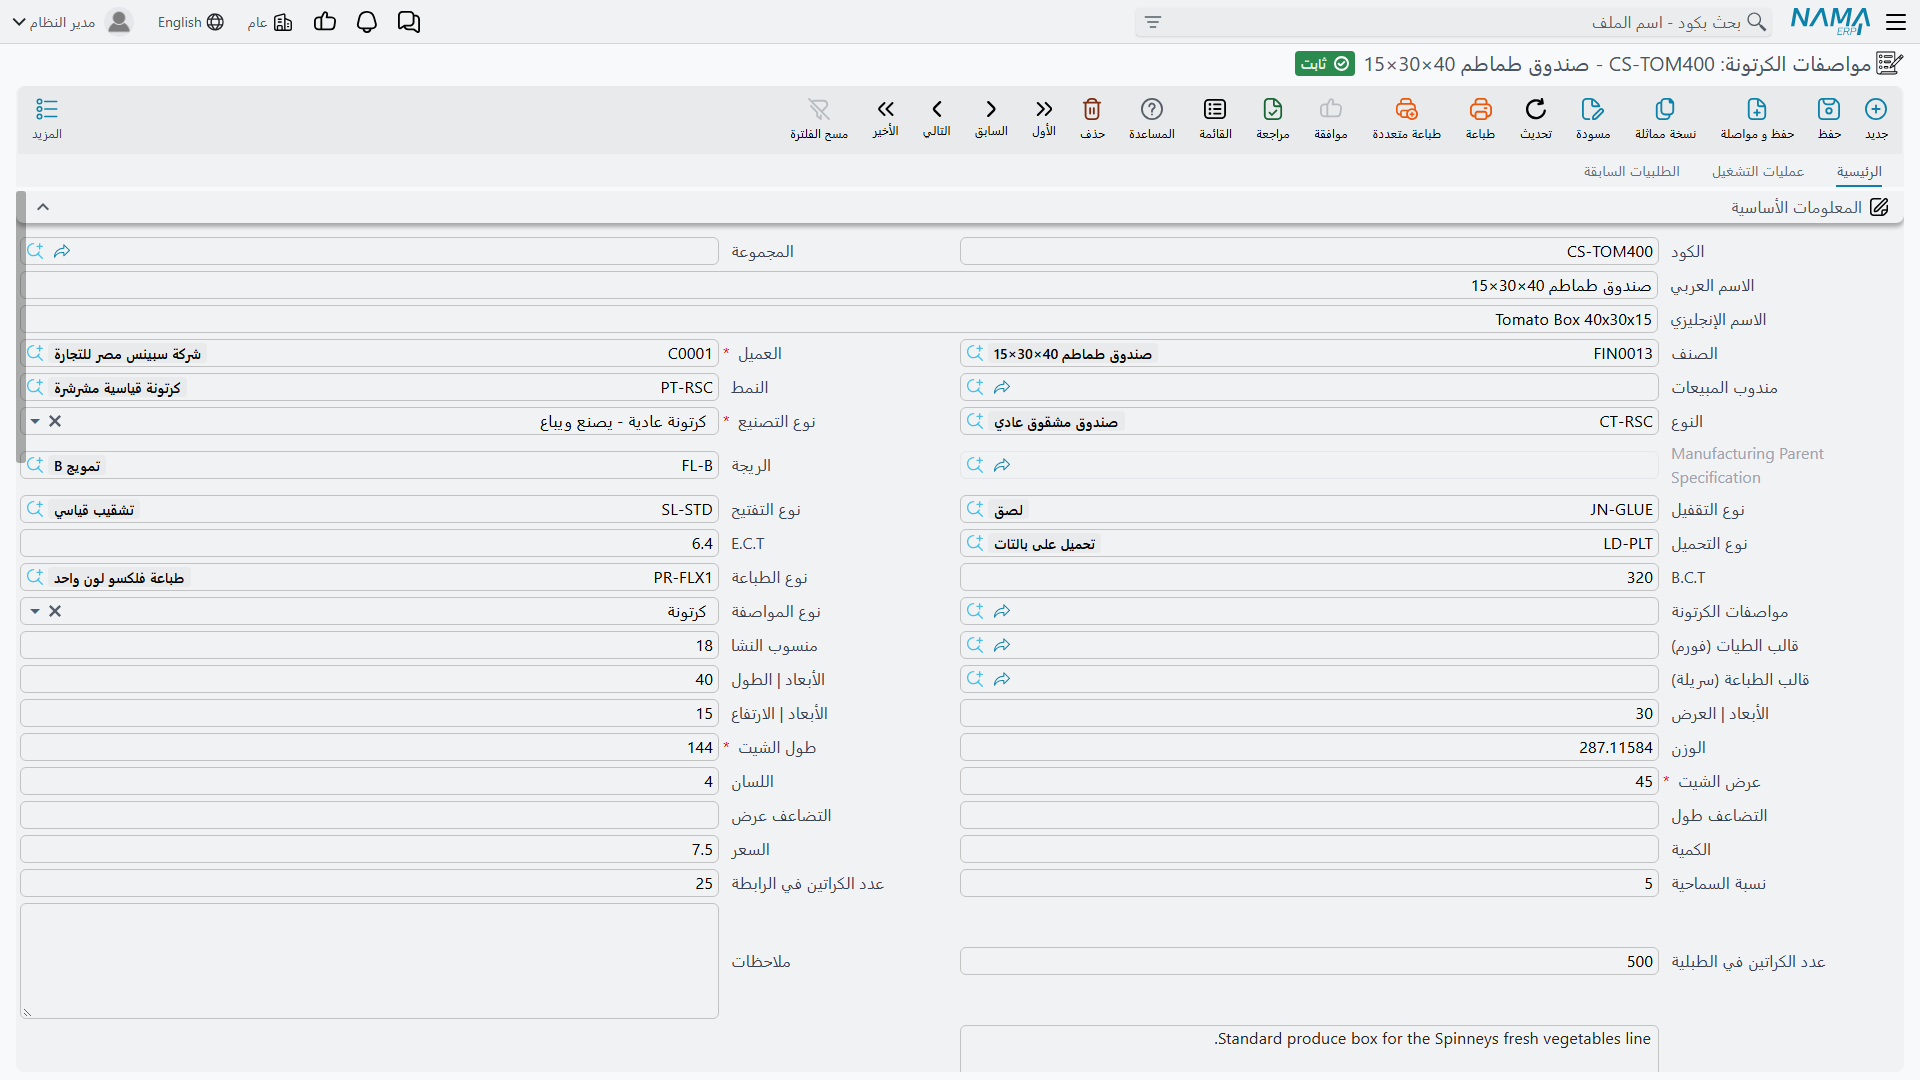
Task: Click the general (عام) branch button
Action: point(270,22)
